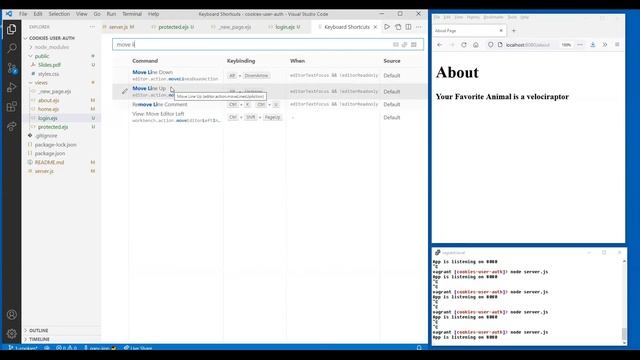Clear the keybindings search input icon
This screenshot has width=640, height=360.
(x=414, y=44)
